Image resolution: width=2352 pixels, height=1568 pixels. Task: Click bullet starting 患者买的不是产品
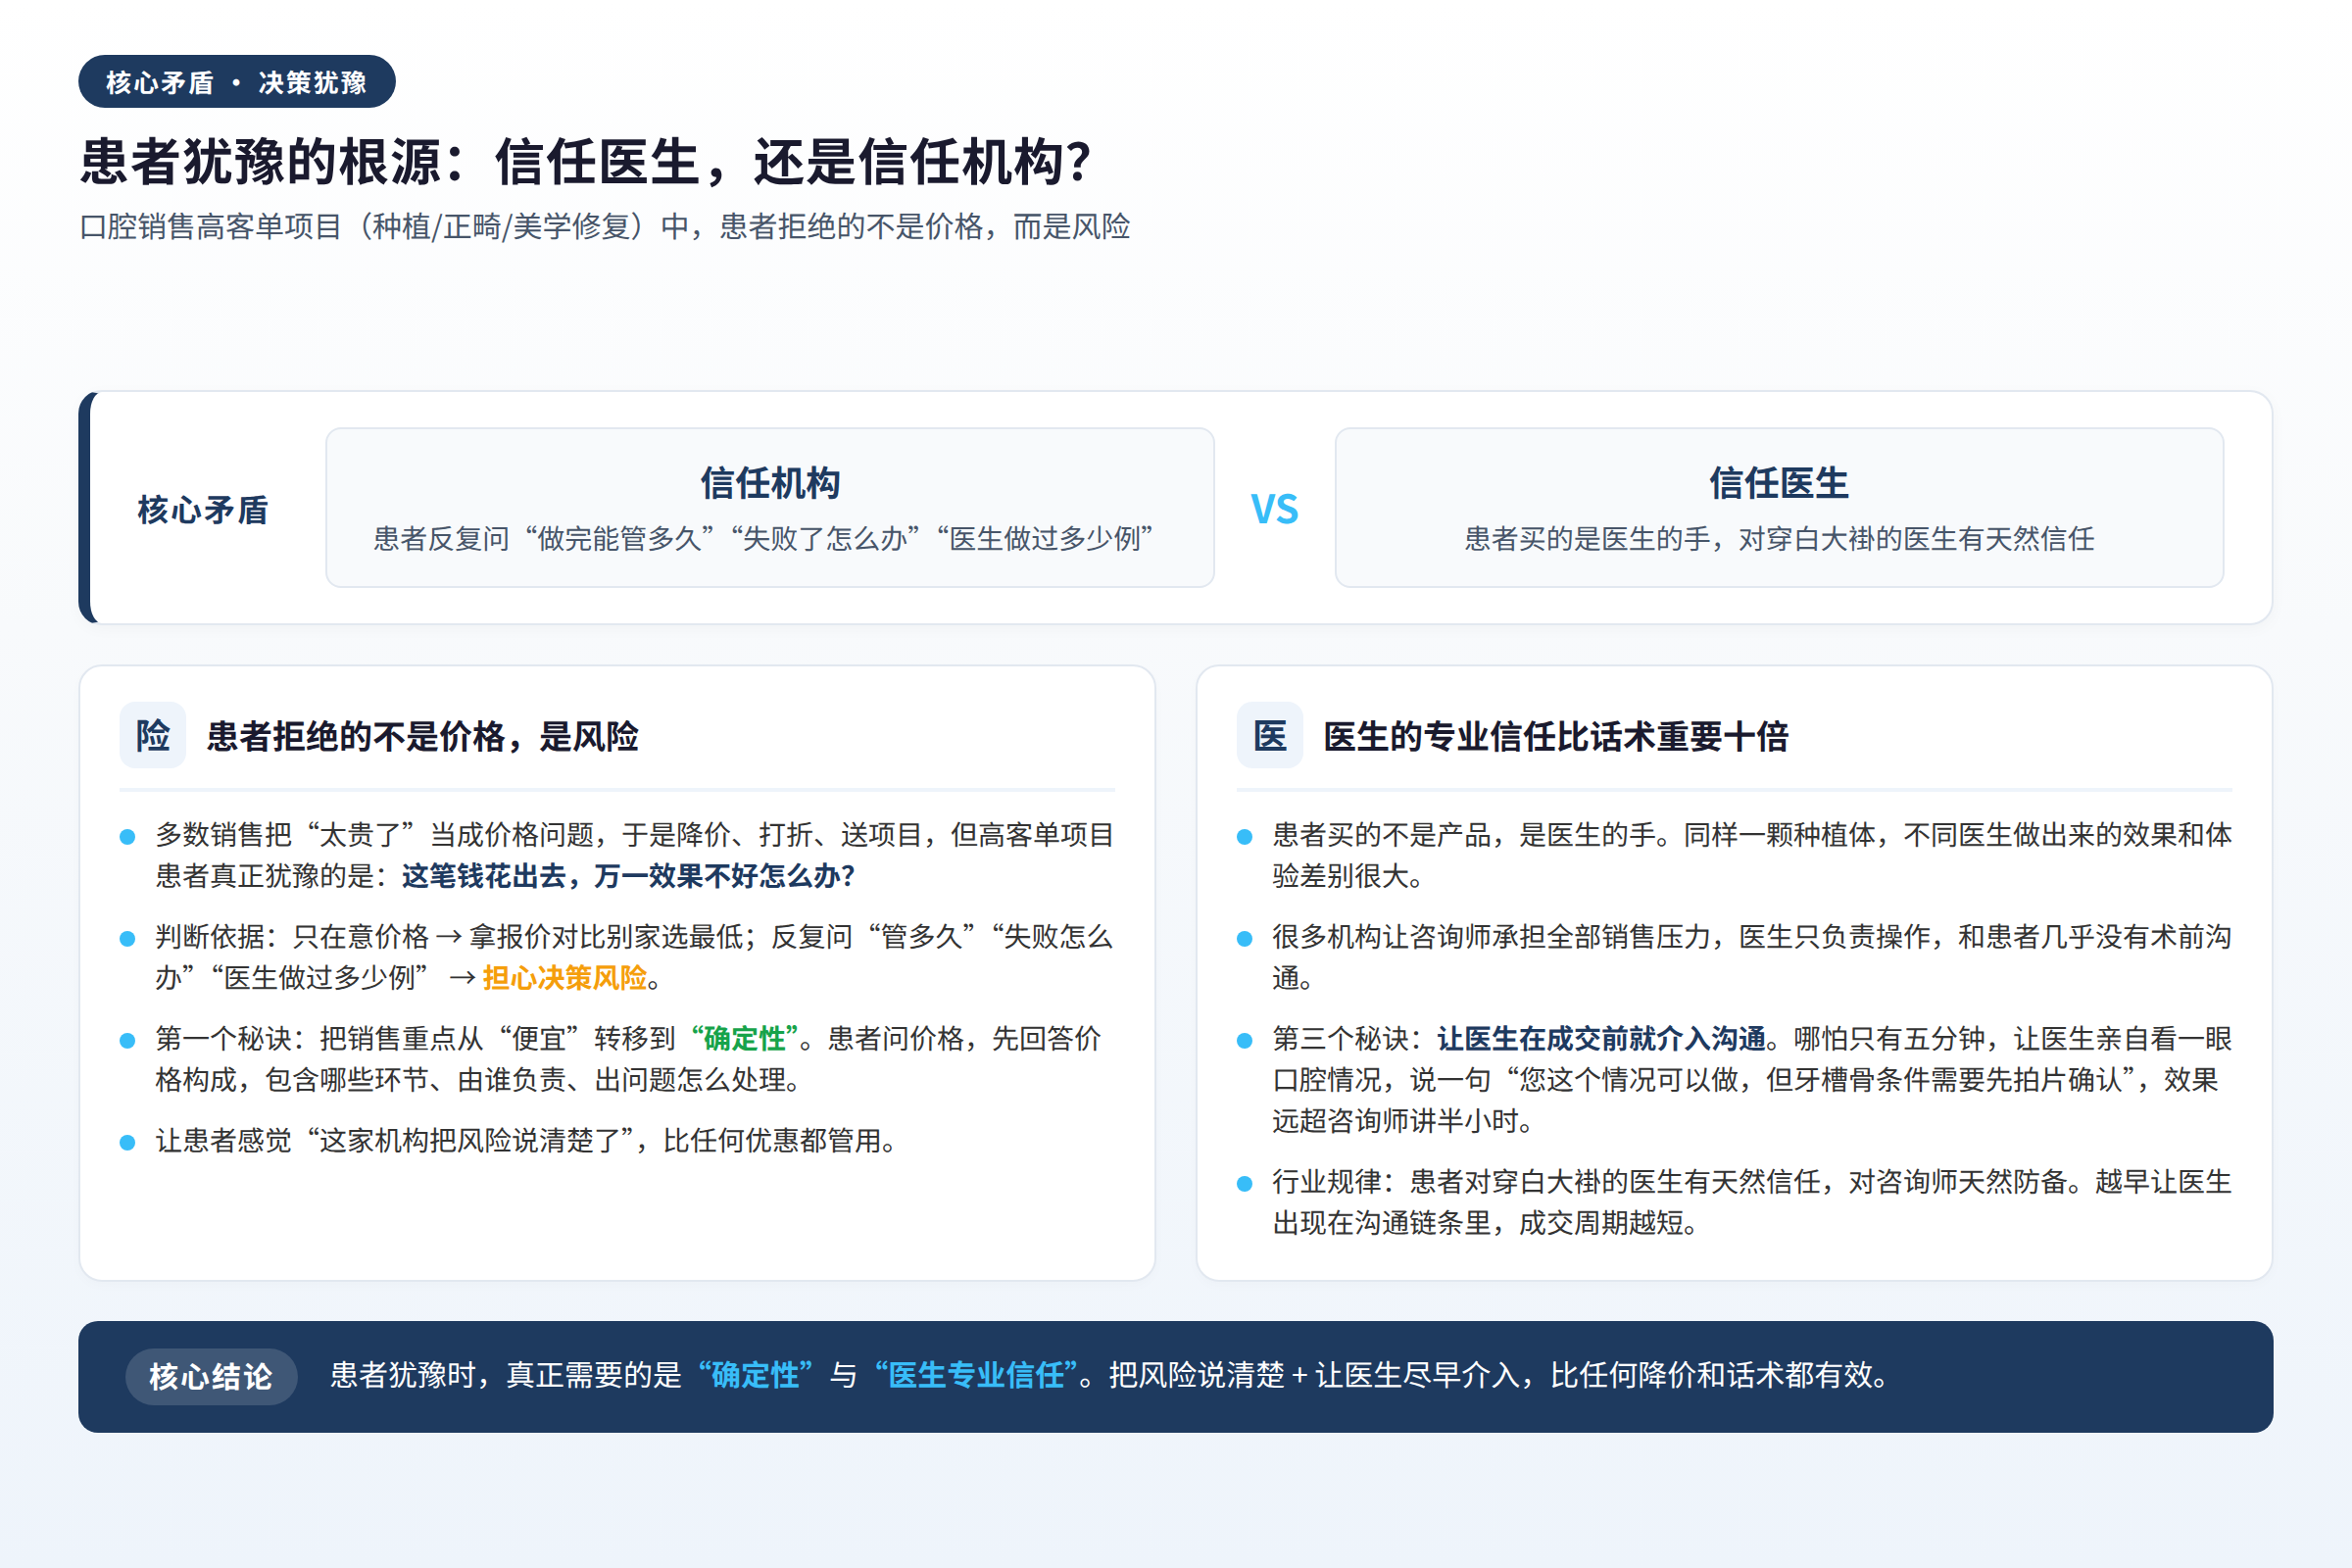coord(1751,855)
